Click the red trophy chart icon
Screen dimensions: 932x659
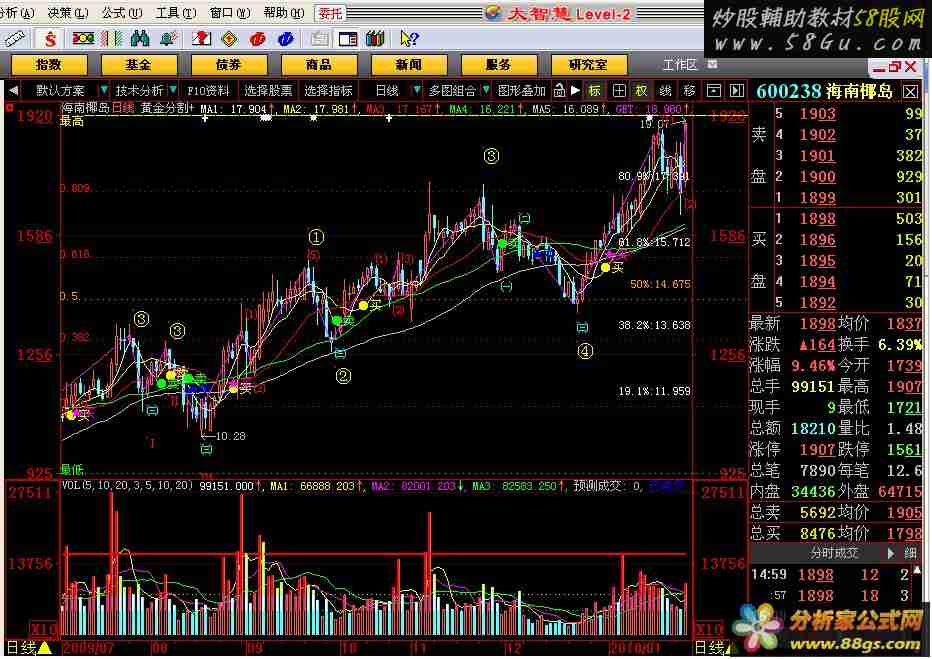201,39
